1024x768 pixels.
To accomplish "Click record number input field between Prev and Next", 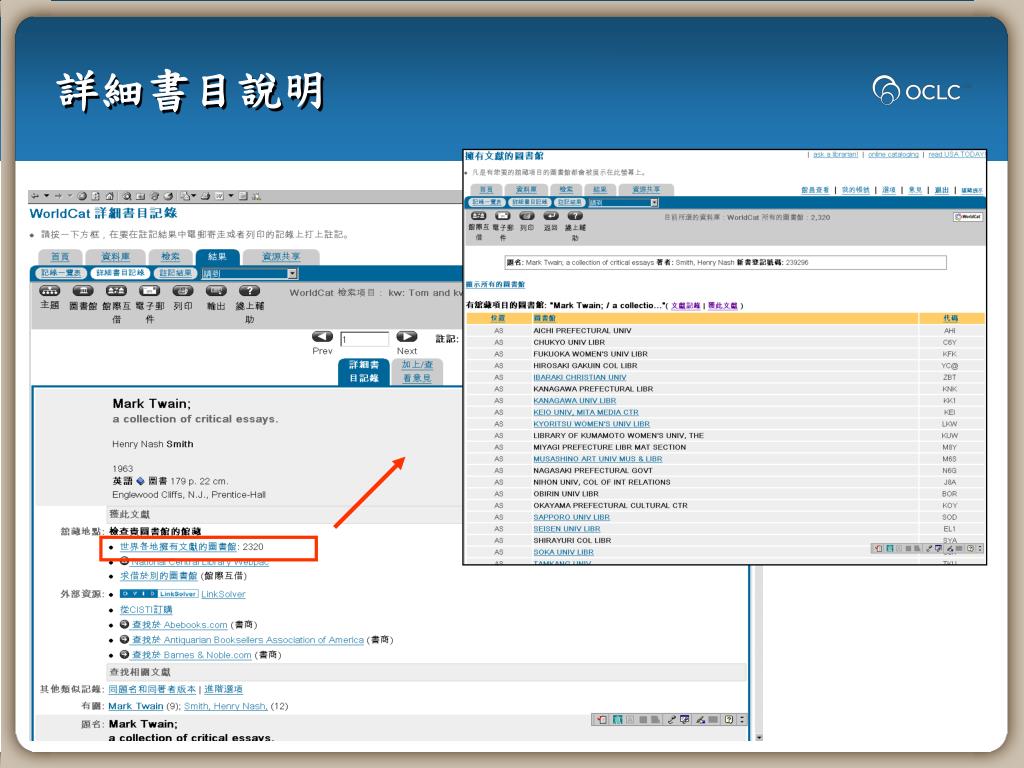I will [x=364, y=339].
